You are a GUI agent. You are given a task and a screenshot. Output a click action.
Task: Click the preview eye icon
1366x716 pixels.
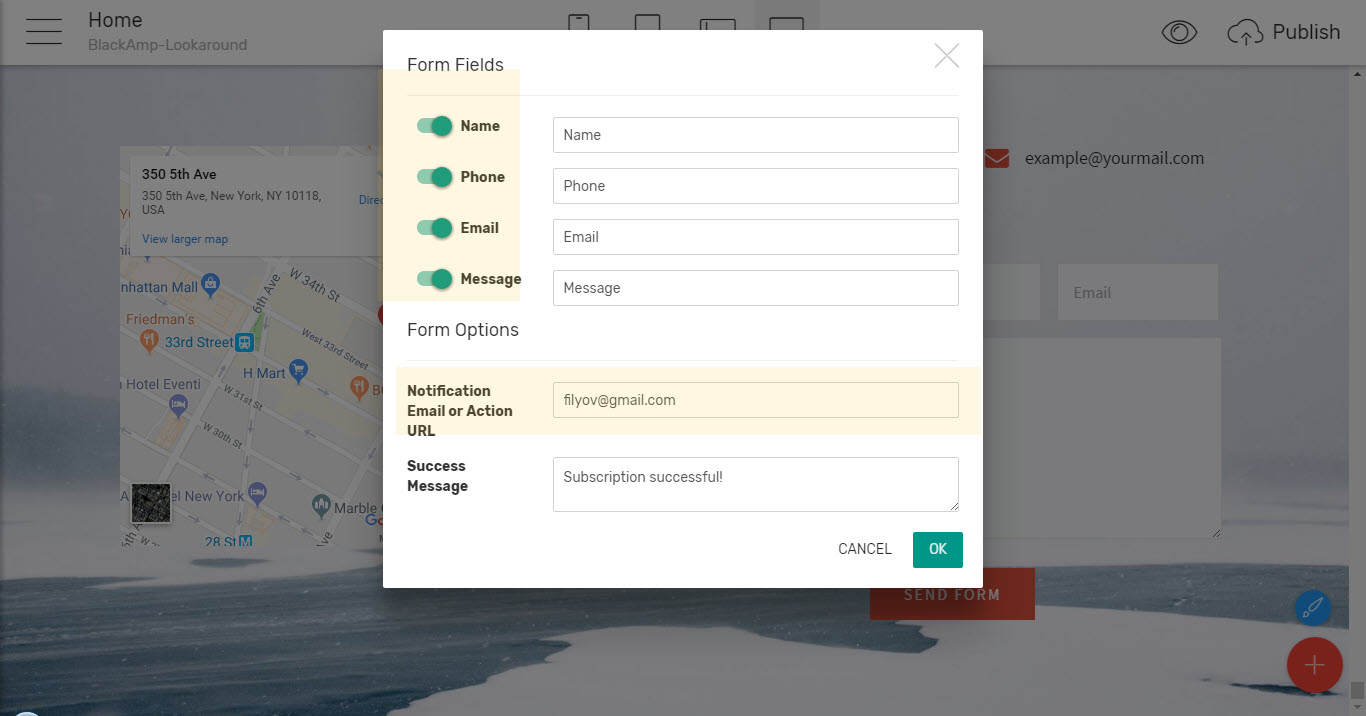[1179, 33]
